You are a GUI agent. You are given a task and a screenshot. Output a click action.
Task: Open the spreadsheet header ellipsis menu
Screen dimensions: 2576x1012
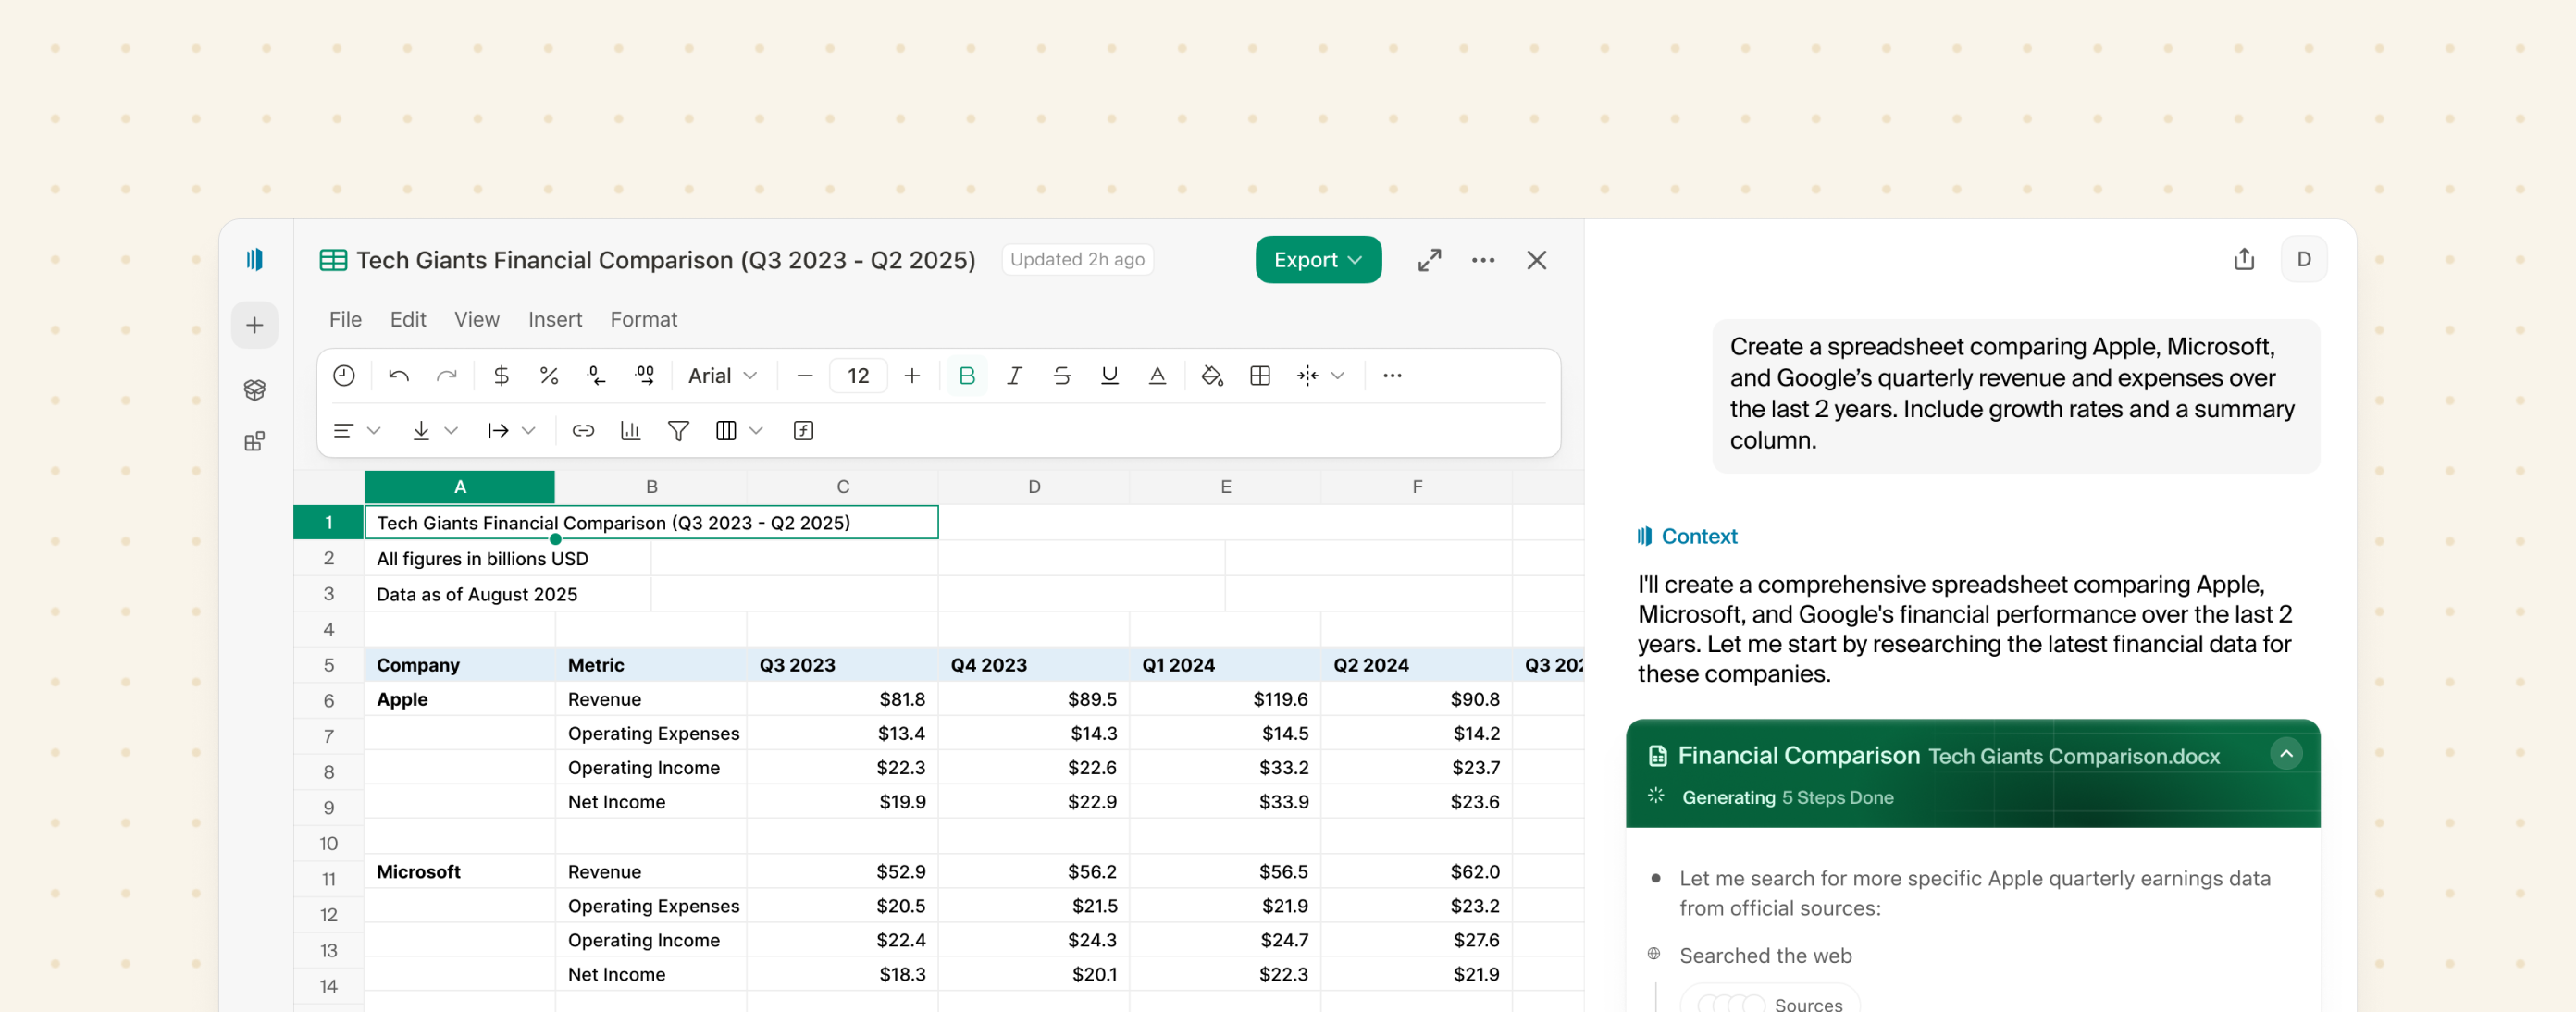1483,260
